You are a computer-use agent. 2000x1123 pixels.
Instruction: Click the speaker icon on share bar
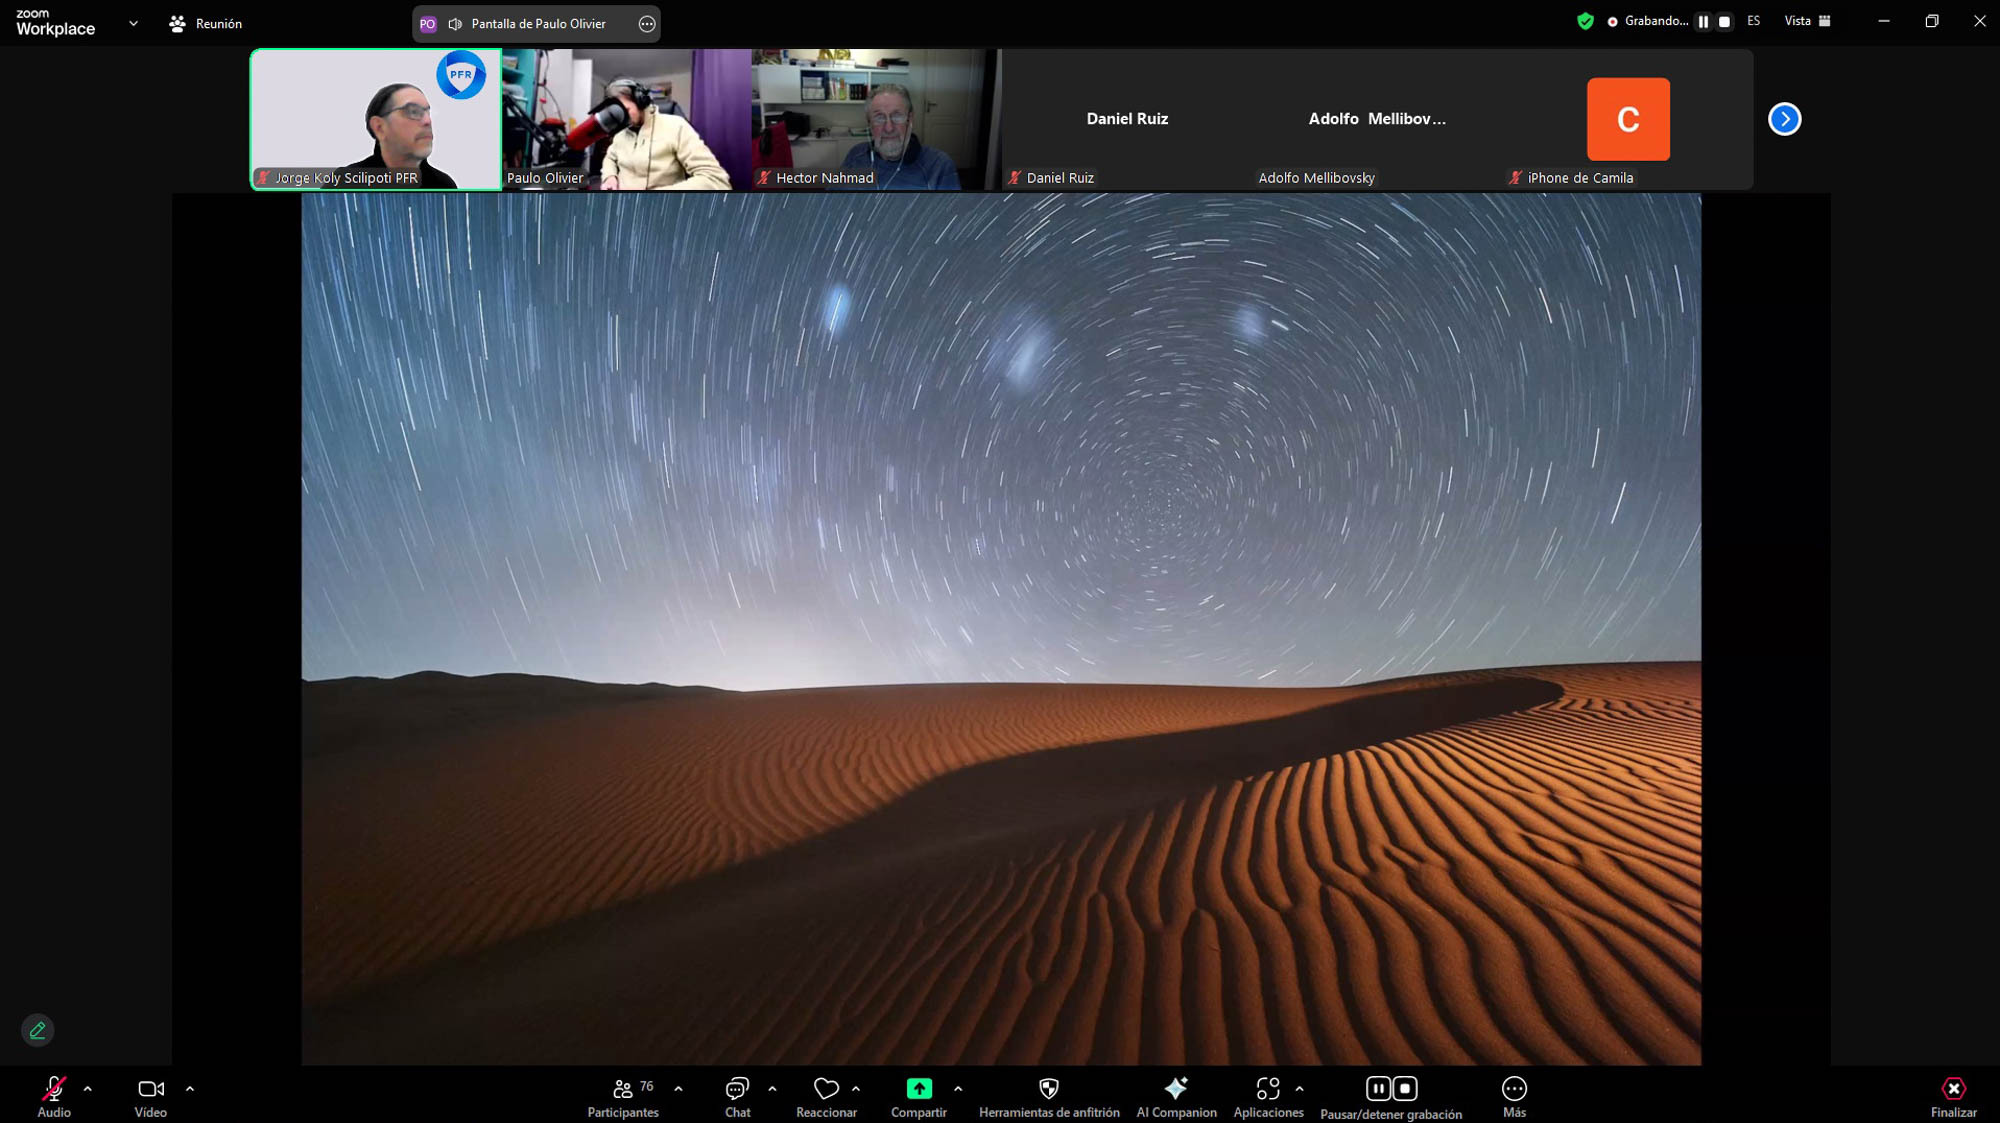point(455,24)
